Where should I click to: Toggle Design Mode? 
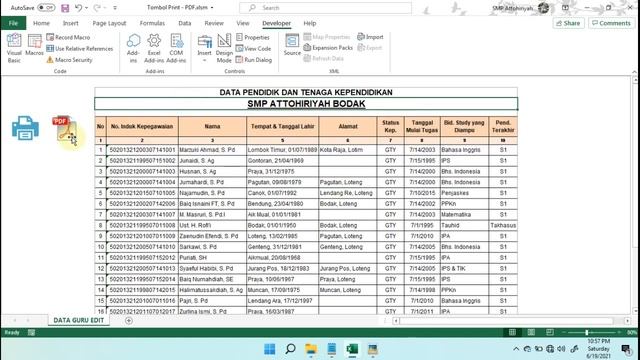point(224,48)
